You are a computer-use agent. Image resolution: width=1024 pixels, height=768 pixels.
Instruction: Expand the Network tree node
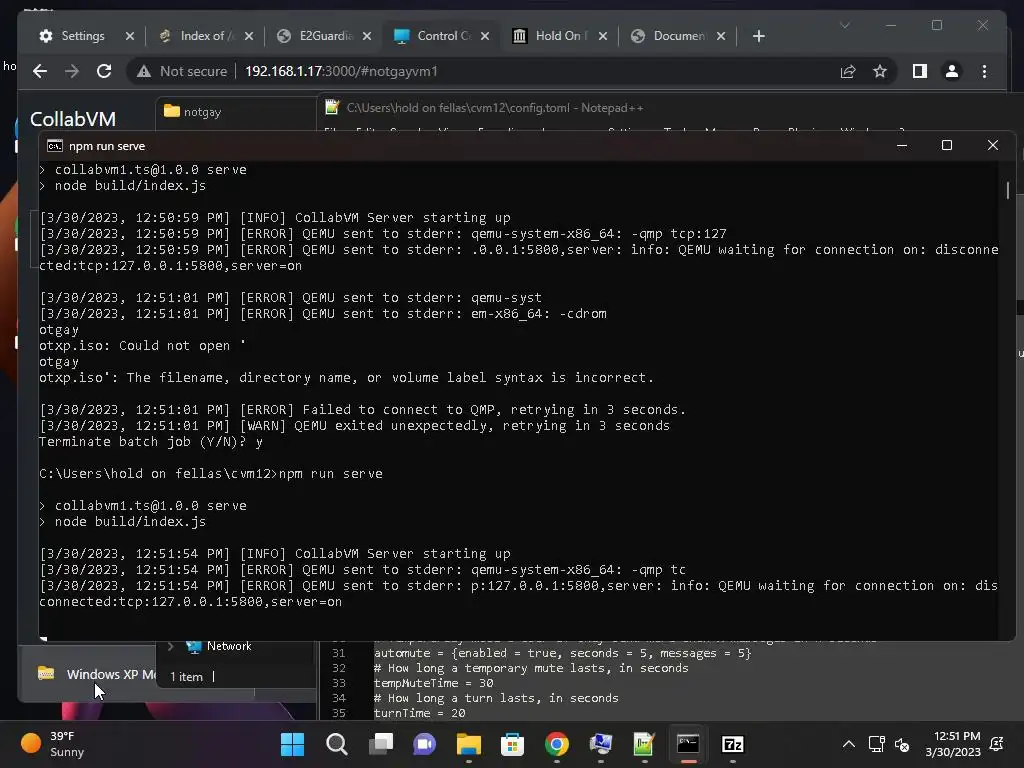pyautogui.click(x=170, y=646)
